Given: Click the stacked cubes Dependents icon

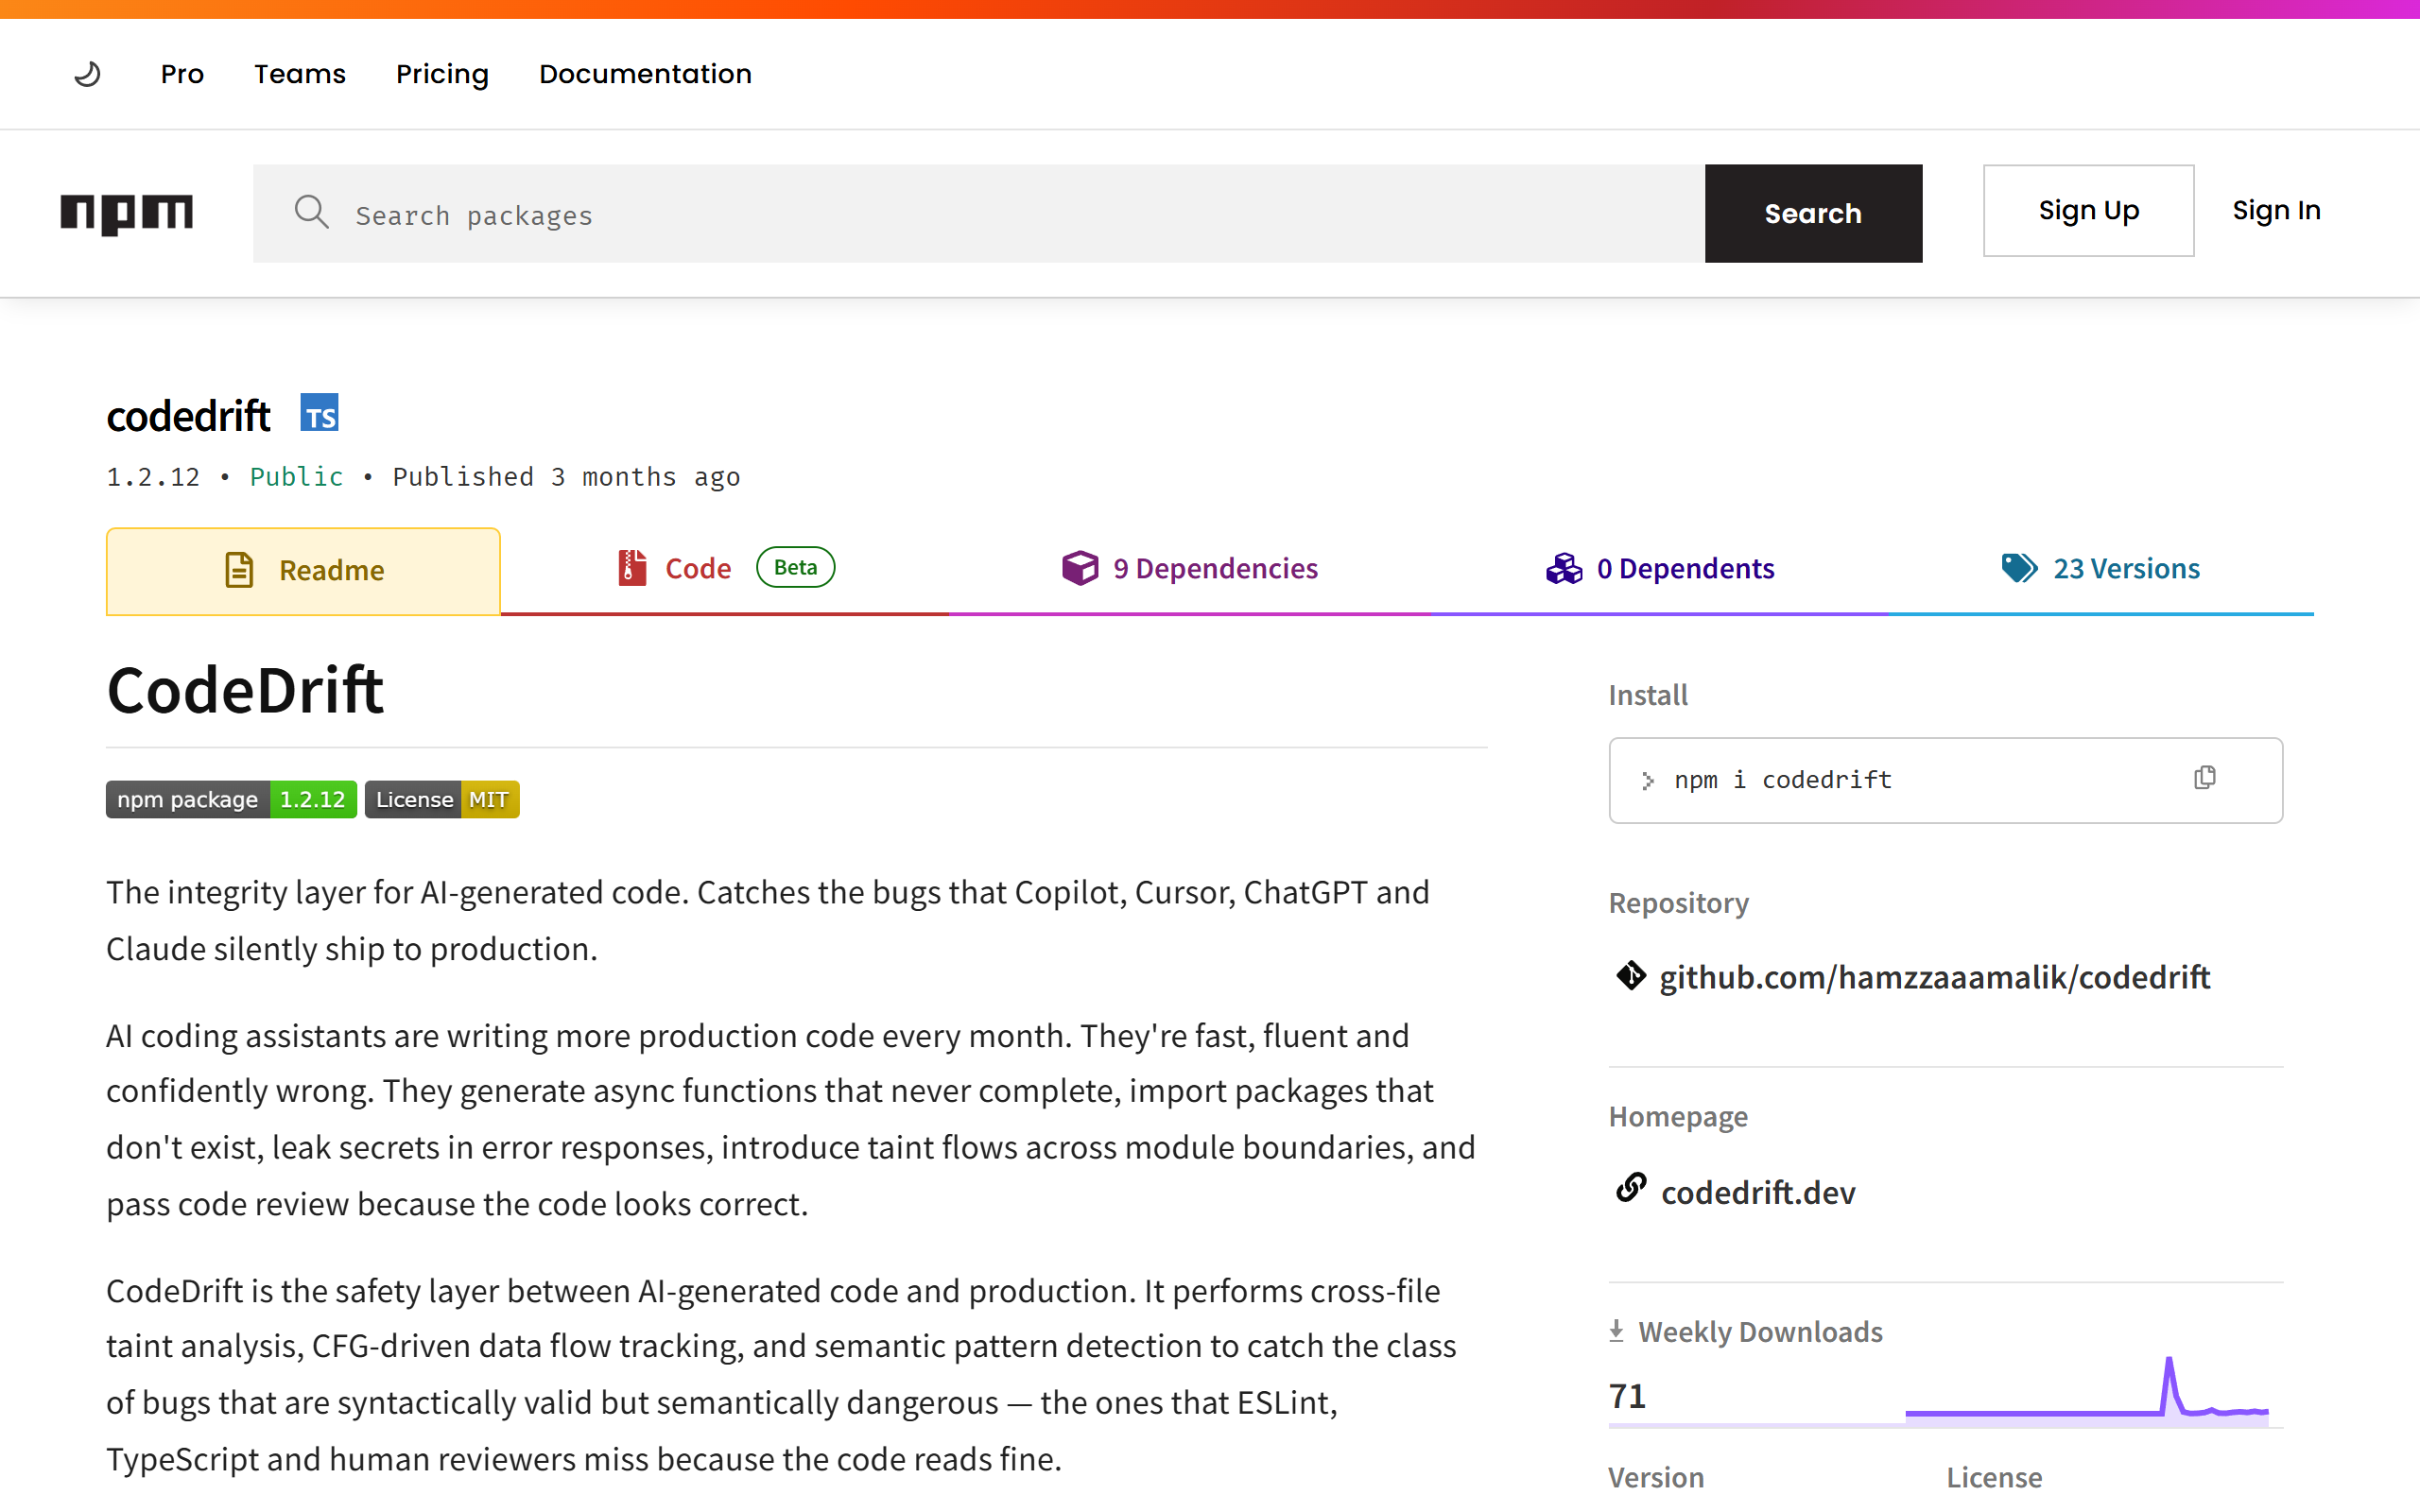Looking at the screenshot, I should tap(1564, 568).
